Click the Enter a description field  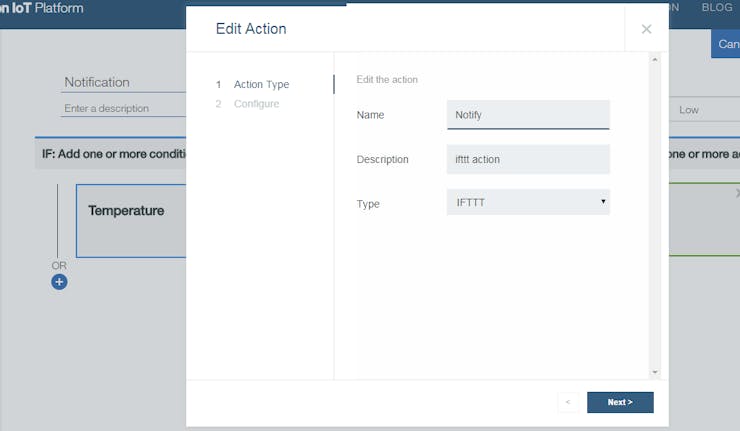[x=124, y=109]
